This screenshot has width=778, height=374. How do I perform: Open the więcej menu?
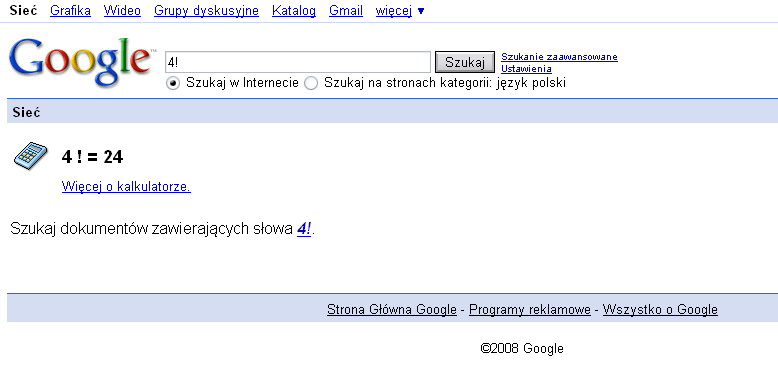click(393, 11)
